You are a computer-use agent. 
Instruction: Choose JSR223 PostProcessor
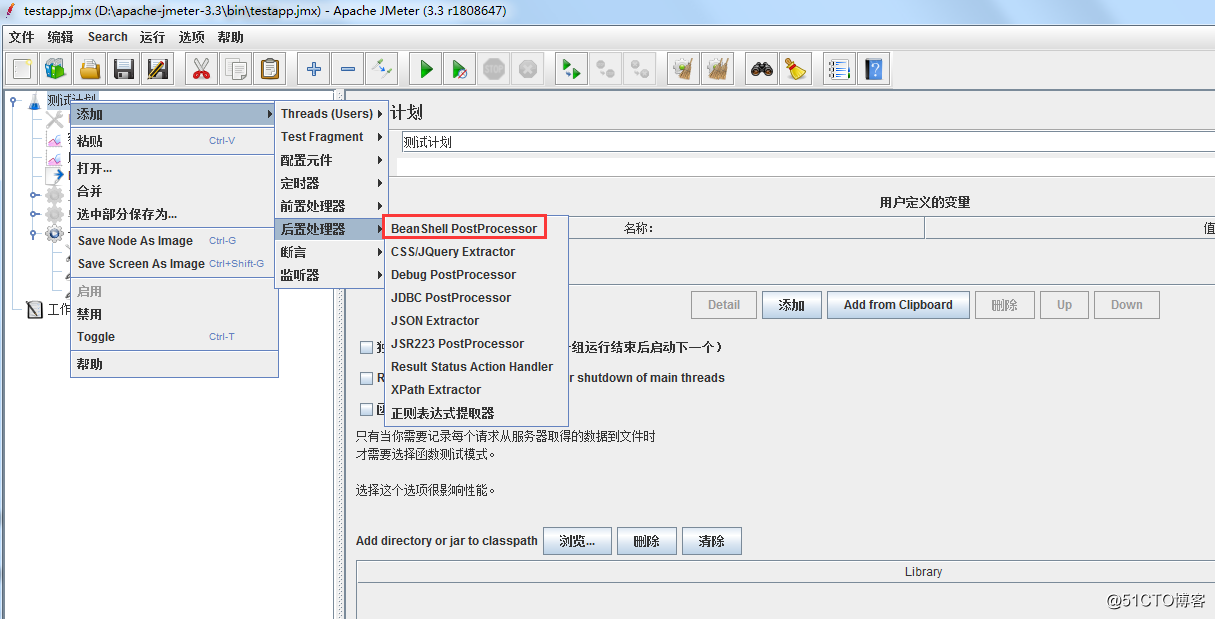476,344
